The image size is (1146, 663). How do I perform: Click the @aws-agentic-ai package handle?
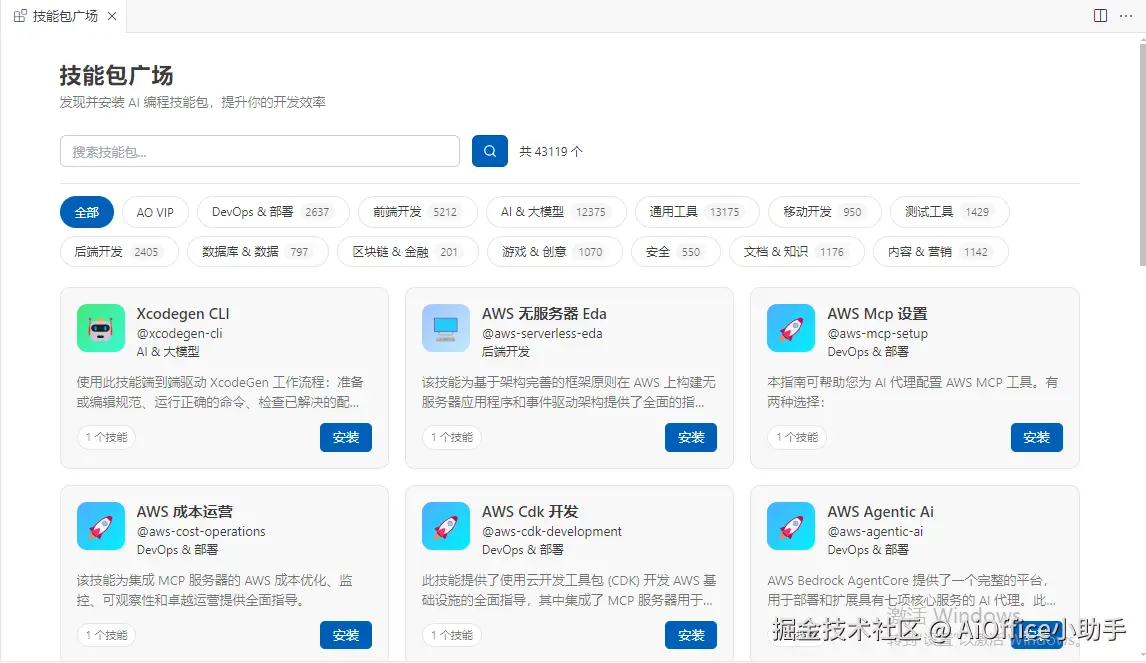pyautogui.click(x=875, y=531)
